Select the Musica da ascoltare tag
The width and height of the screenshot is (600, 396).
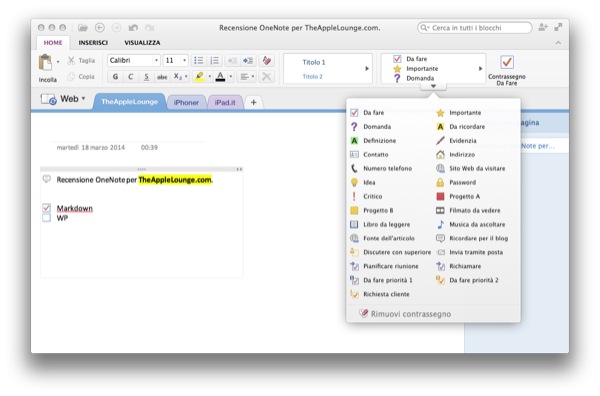471,224
